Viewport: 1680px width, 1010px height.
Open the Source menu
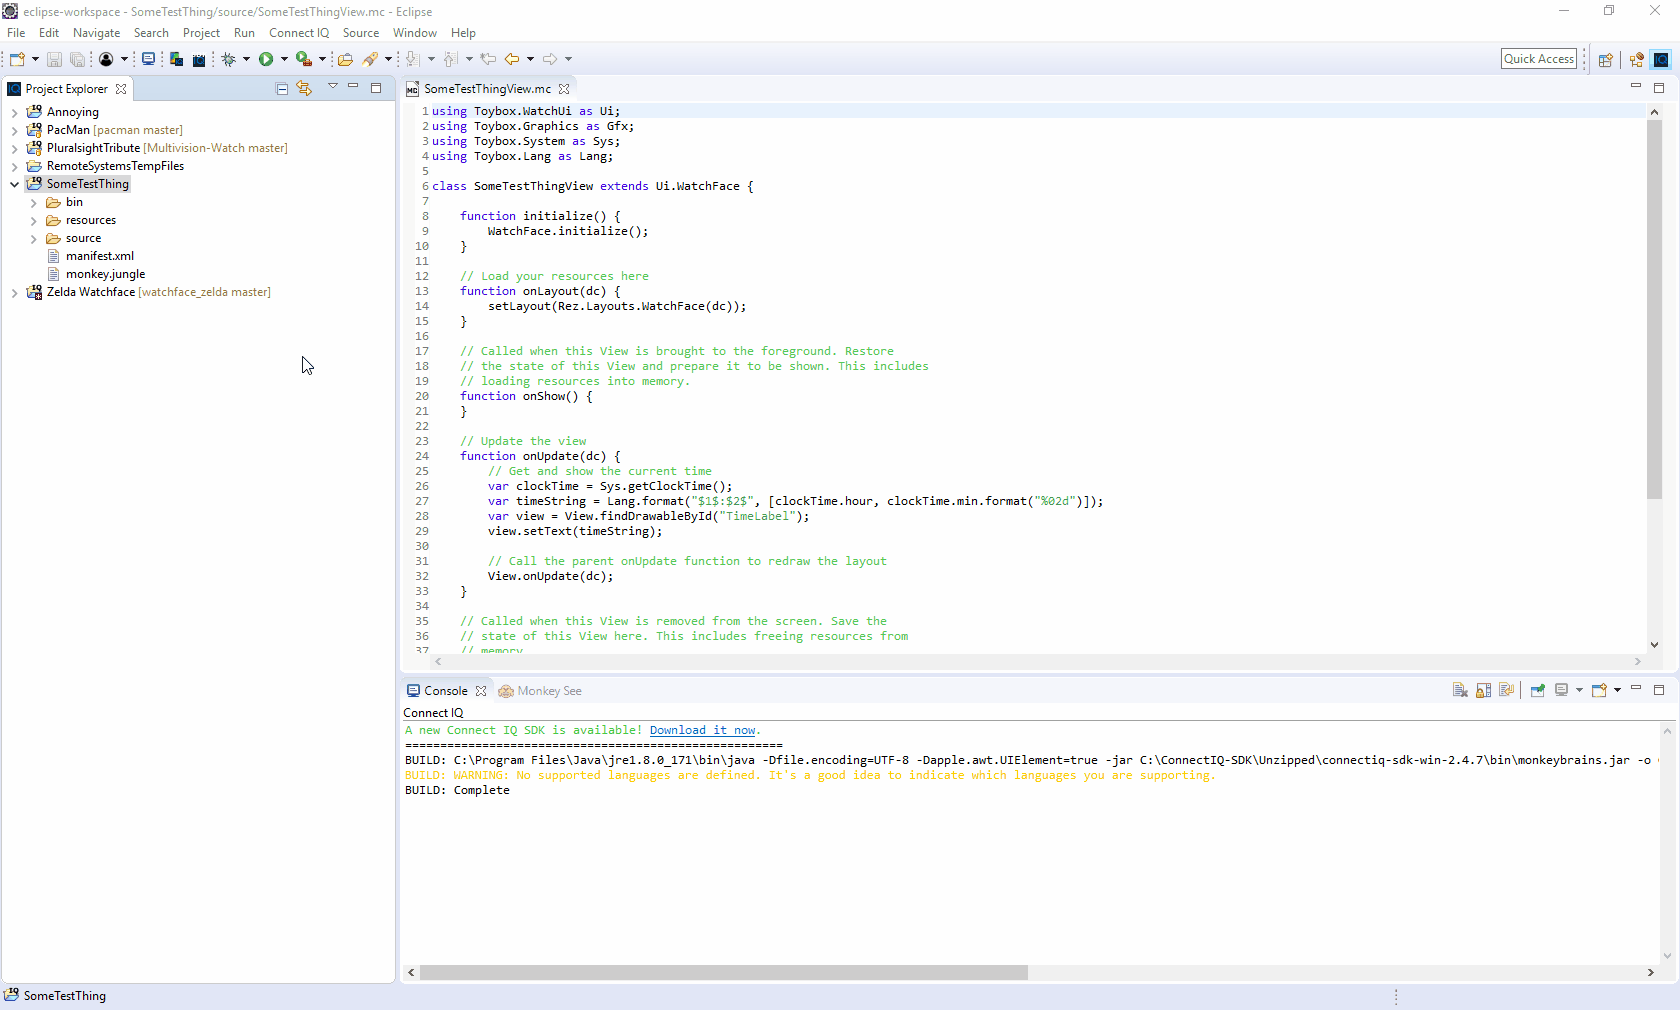[x=361, y=33]
